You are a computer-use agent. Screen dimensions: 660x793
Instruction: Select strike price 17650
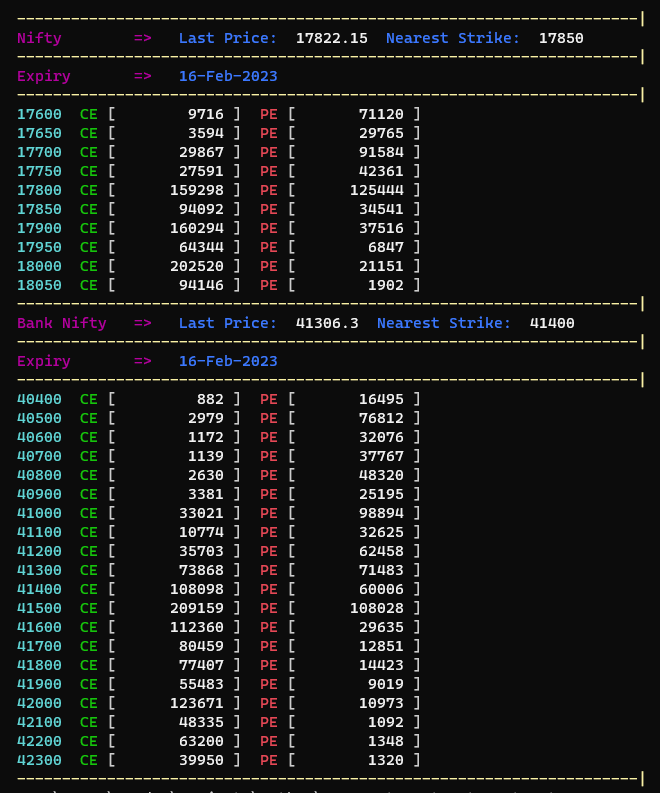(39, 134)
